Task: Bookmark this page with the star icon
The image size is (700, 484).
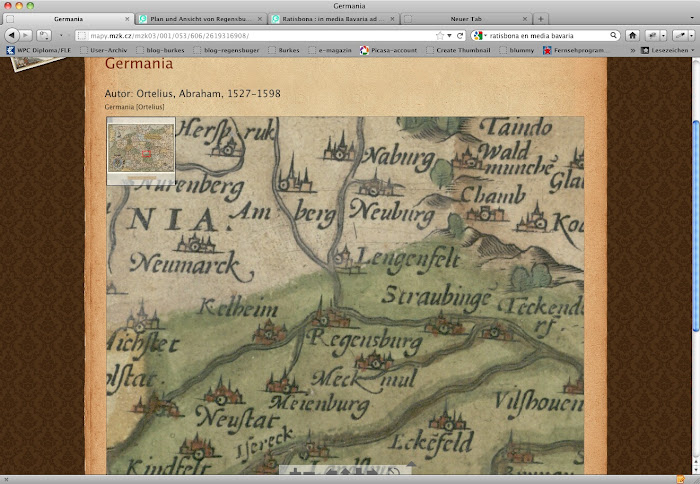Action: [x=439, y=34]
